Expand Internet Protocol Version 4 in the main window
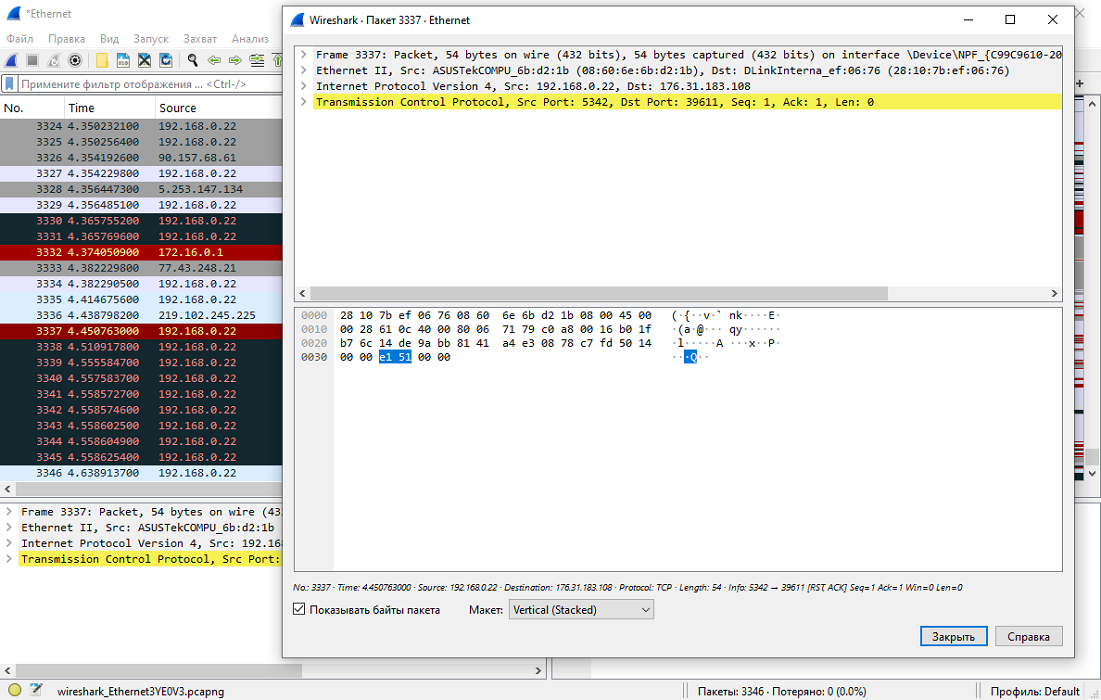The image size is (1101, 700). (8, 543)
